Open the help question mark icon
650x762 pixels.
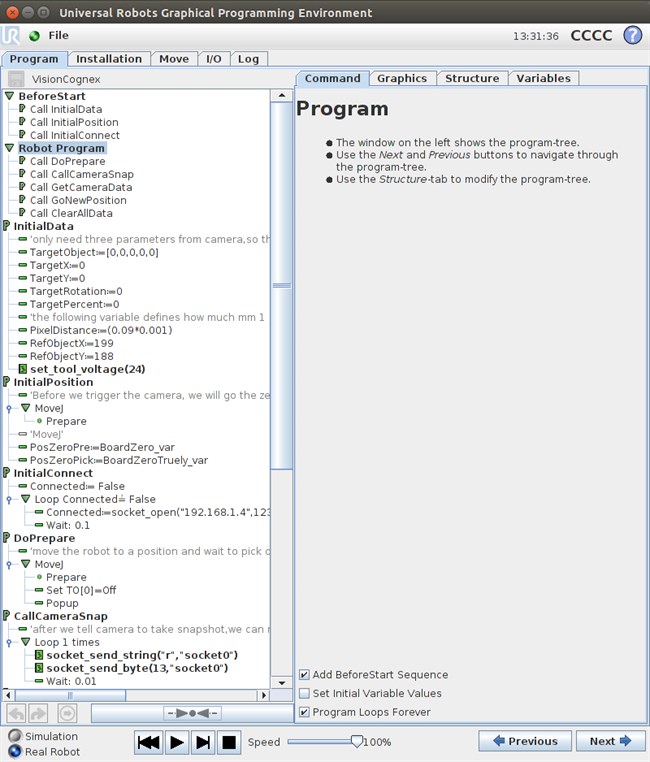(x=633, y=35)
